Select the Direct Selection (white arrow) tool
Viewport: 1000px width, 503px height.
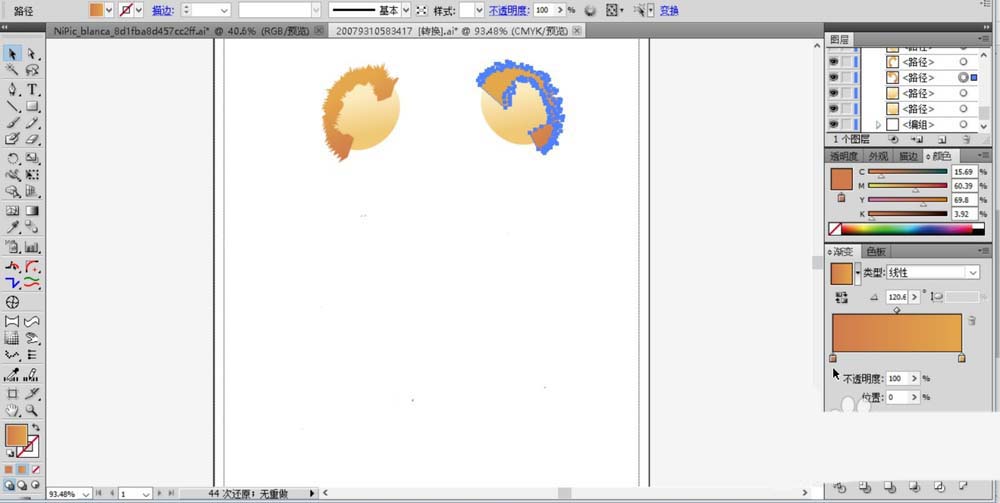click(x=32, y=54)
